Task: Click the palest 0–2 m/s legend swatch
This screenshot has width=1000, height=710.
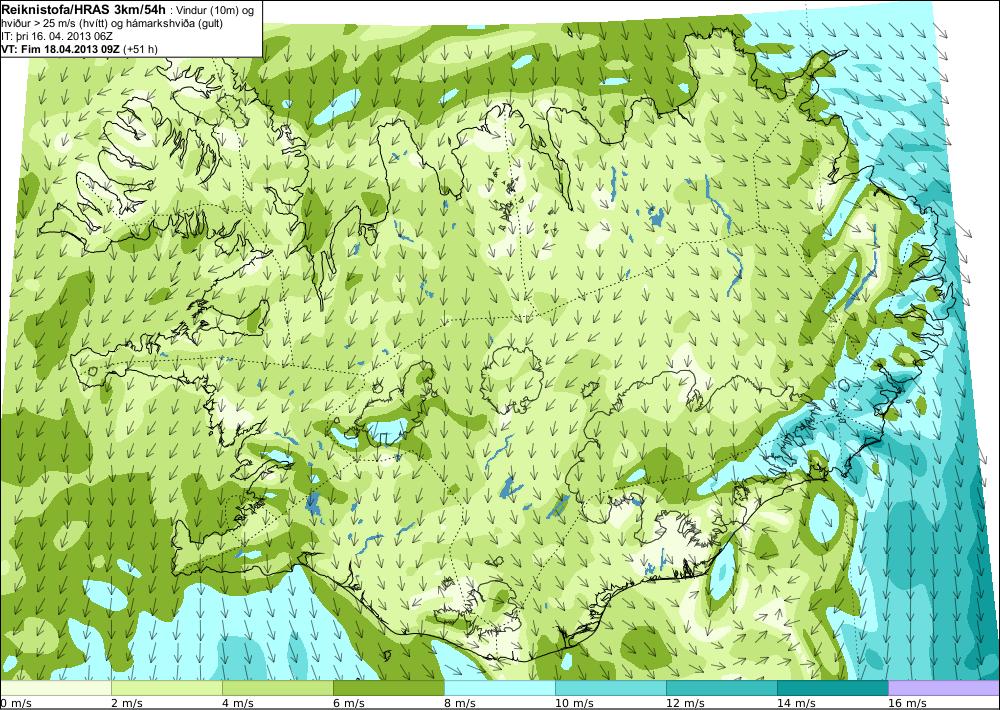Action: [x=55, y=688]
